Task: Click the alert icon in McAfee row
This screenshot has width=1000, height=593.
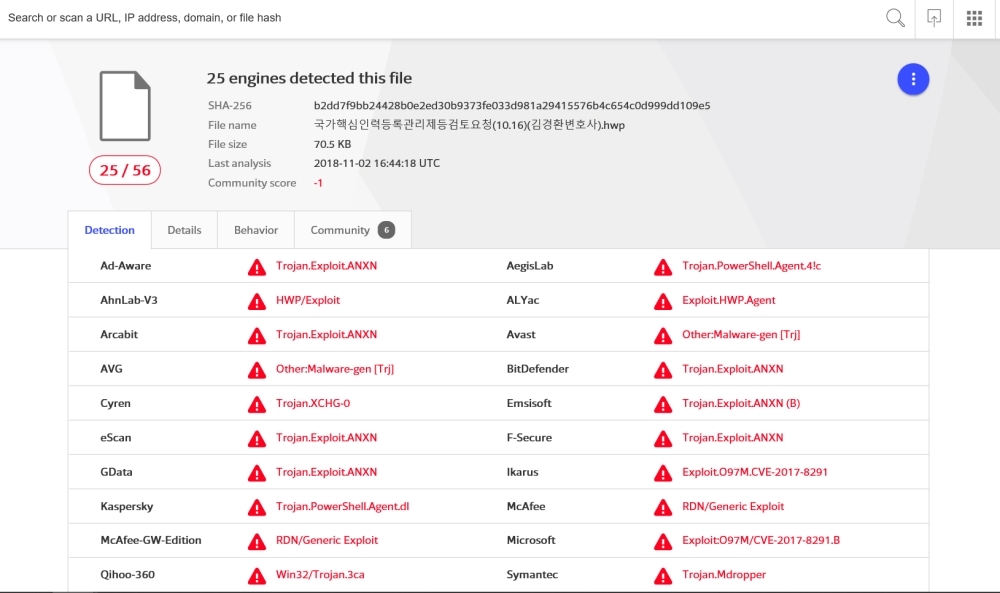Action: (663, 508)
